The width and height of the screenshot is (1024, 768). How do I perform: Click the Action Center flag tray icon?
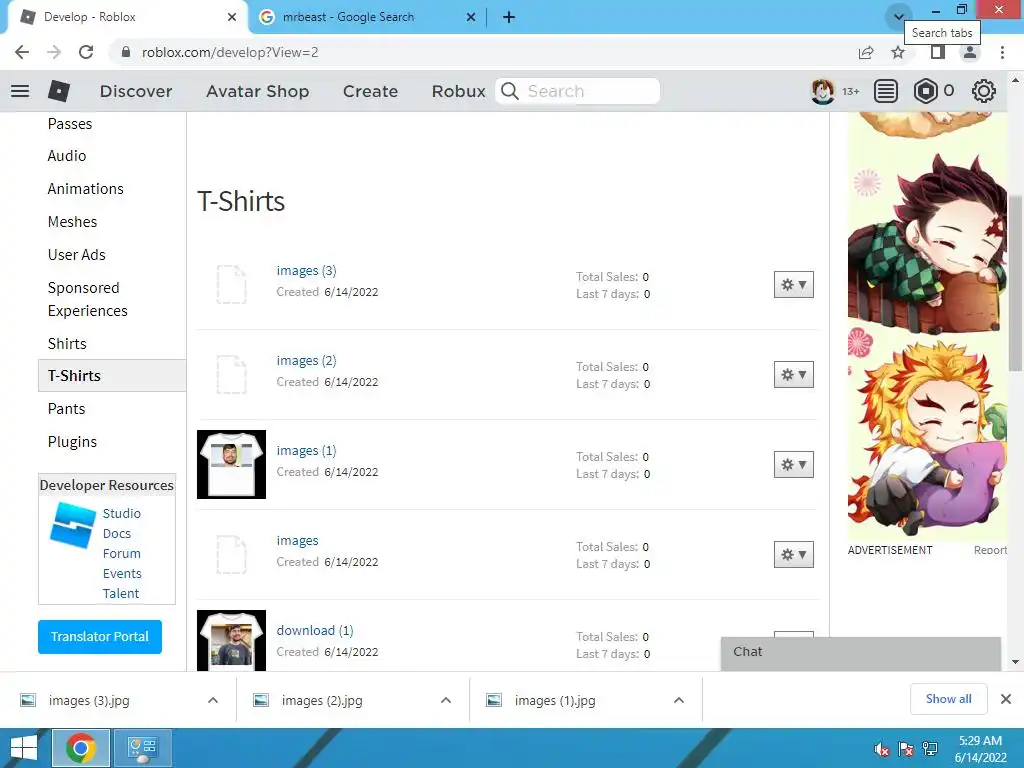click(x=906, y=749)
